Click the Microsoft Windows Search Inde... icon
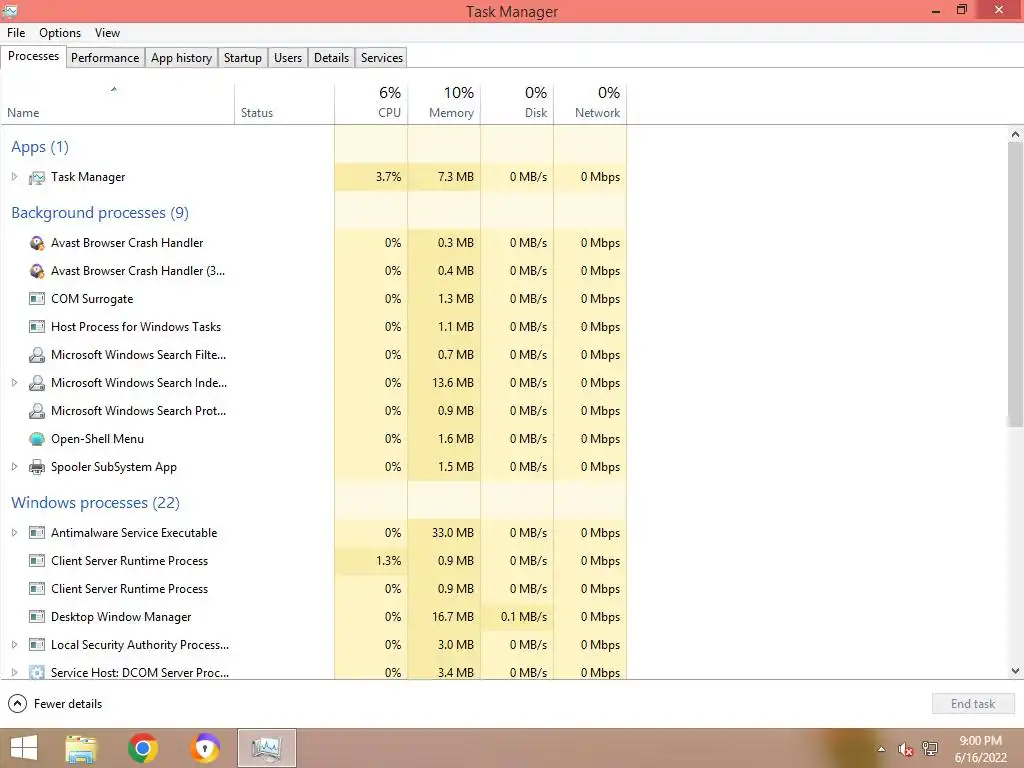Viewport: 1024px width, 768px height. tap(37, 383)
